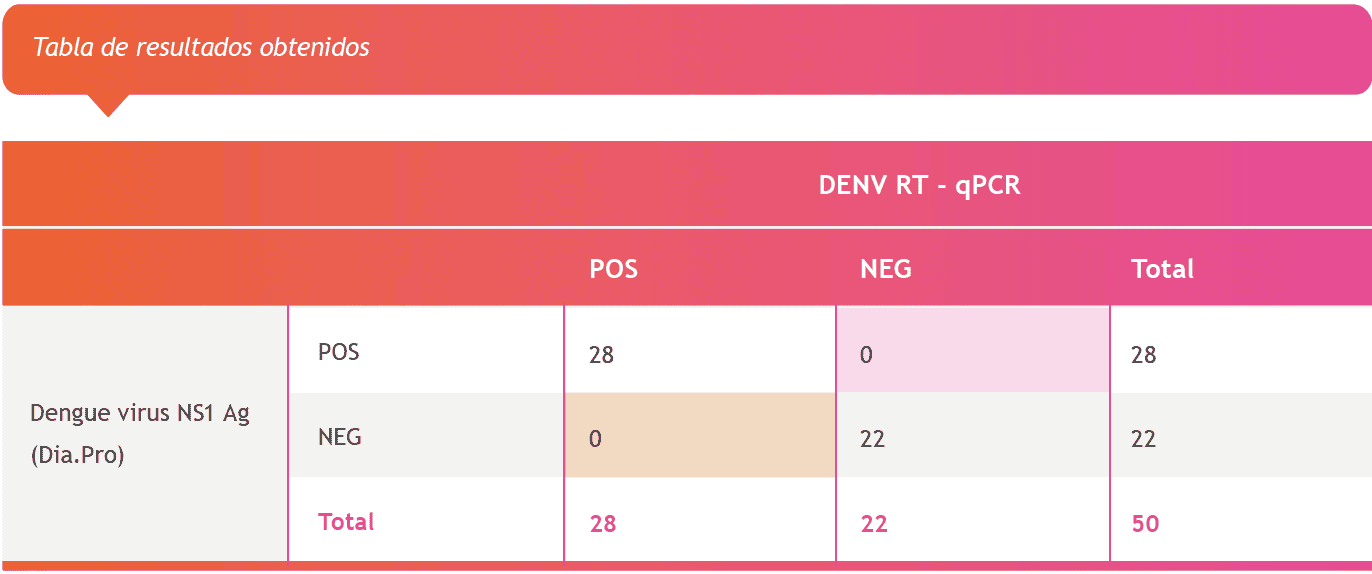Viewport: 1372px width, 574px height.
Task: Click the 28 in POS row, POS column
Action: [601, 355]
